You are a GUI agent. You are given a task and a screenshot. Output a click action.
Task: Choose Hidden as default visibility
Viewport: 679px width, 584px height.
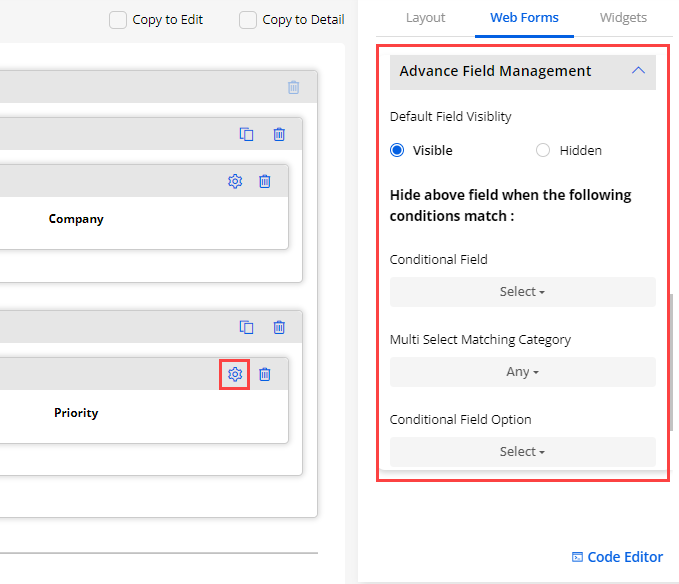543,151
